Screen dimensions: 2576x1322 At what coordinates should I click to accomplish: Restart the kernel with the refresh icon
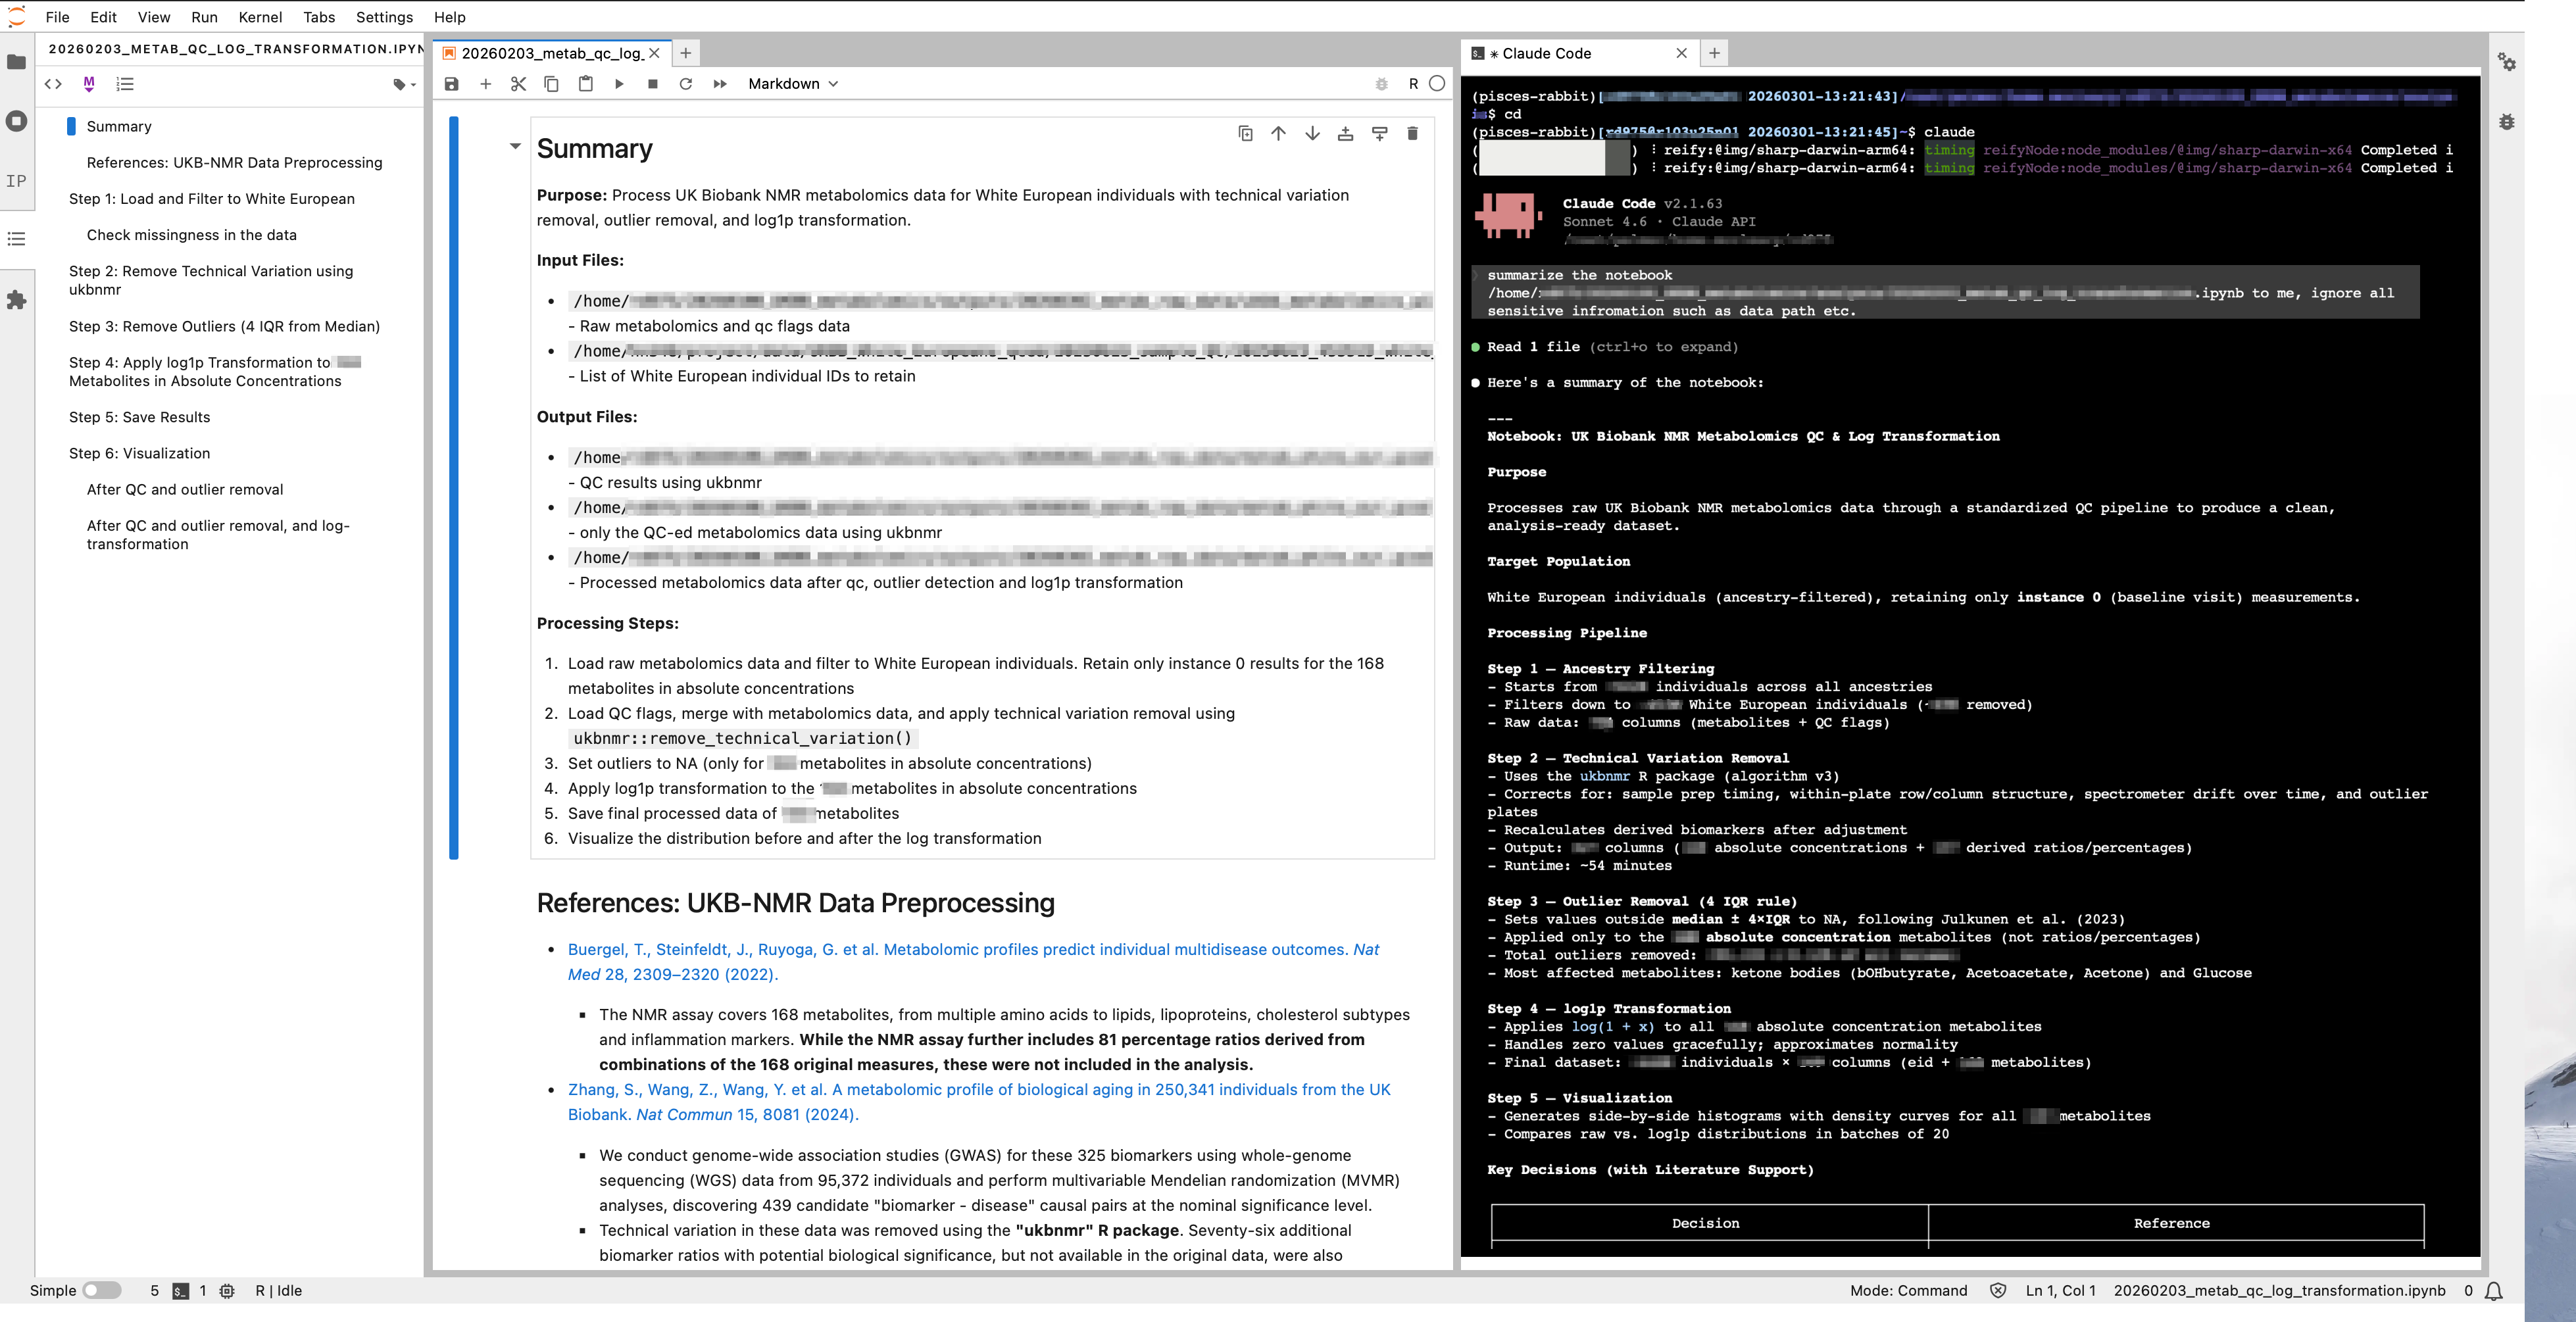(686, 84)
